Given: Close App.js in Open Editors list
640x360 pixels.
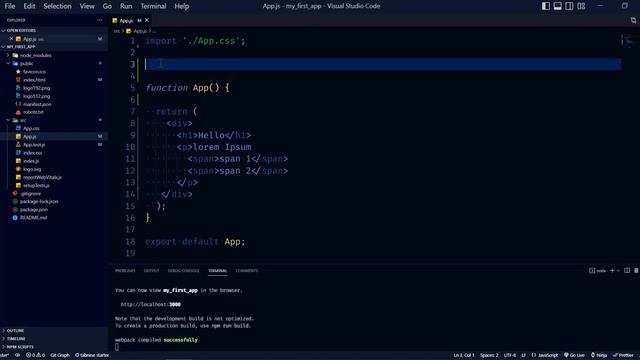Looking at the screenshot, I should tap(11, 39).
